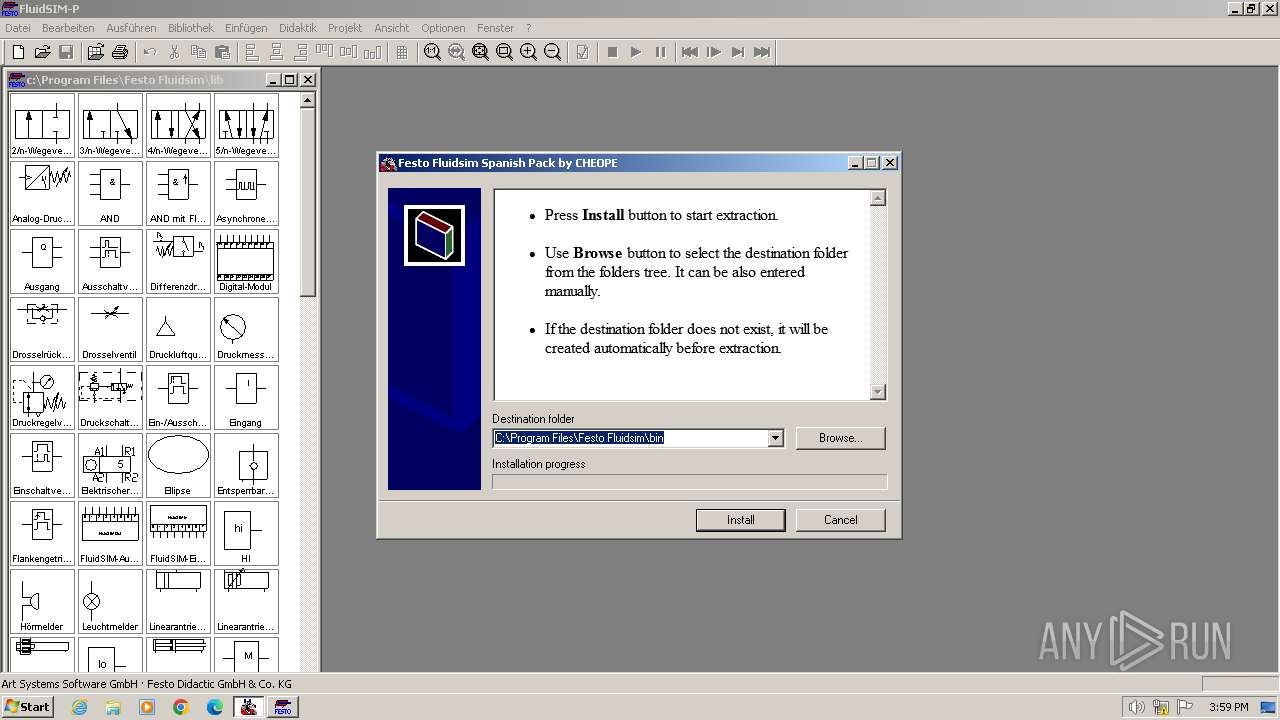Screen dimensions: 1280x720
Task: Click the Cut scissors icon
Action: (174, 52)
